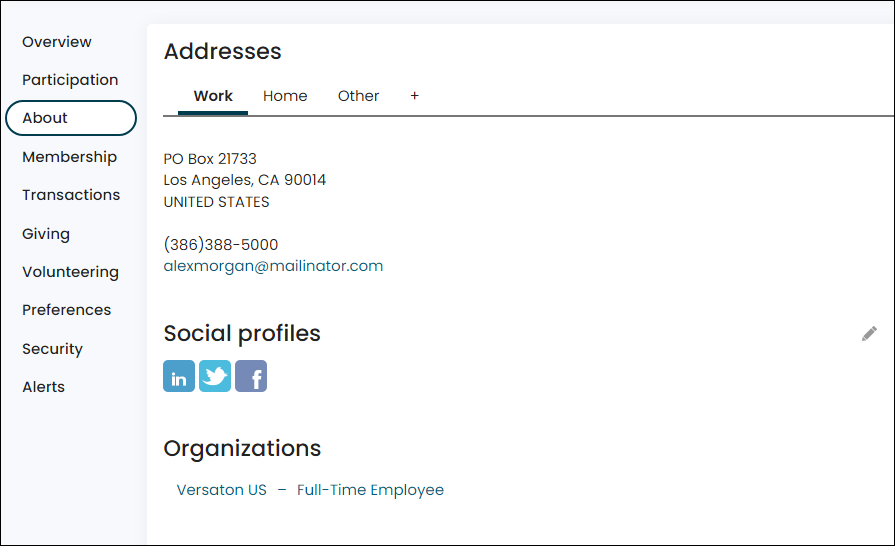Screen dimensions: 895x546
Task: Switch to the Other address tab
Action: tap(358, 96)
